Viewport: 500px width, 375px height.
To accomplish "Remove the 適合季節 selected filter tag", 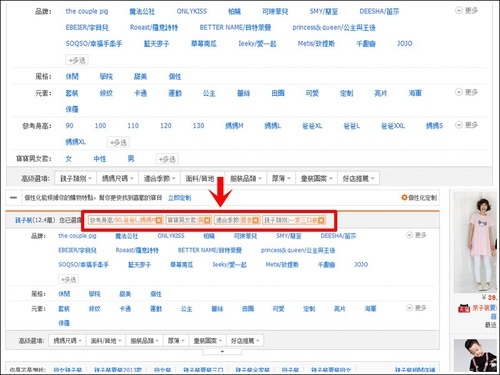I will coord(255,220).
